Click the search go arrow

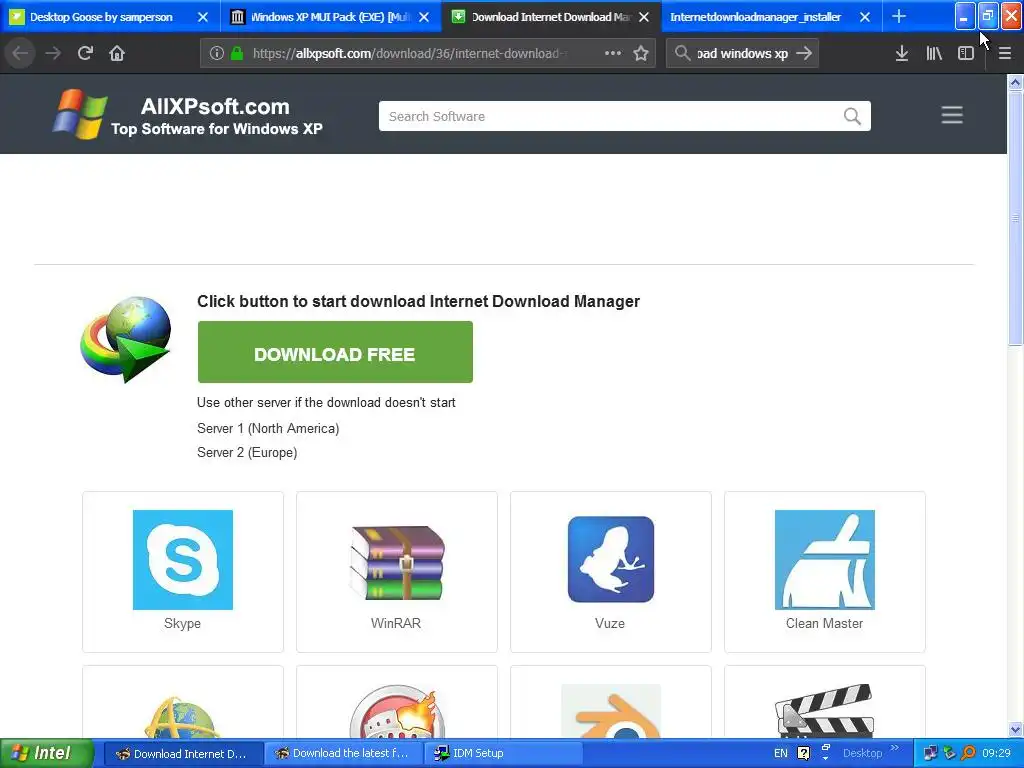pos(805,53)
